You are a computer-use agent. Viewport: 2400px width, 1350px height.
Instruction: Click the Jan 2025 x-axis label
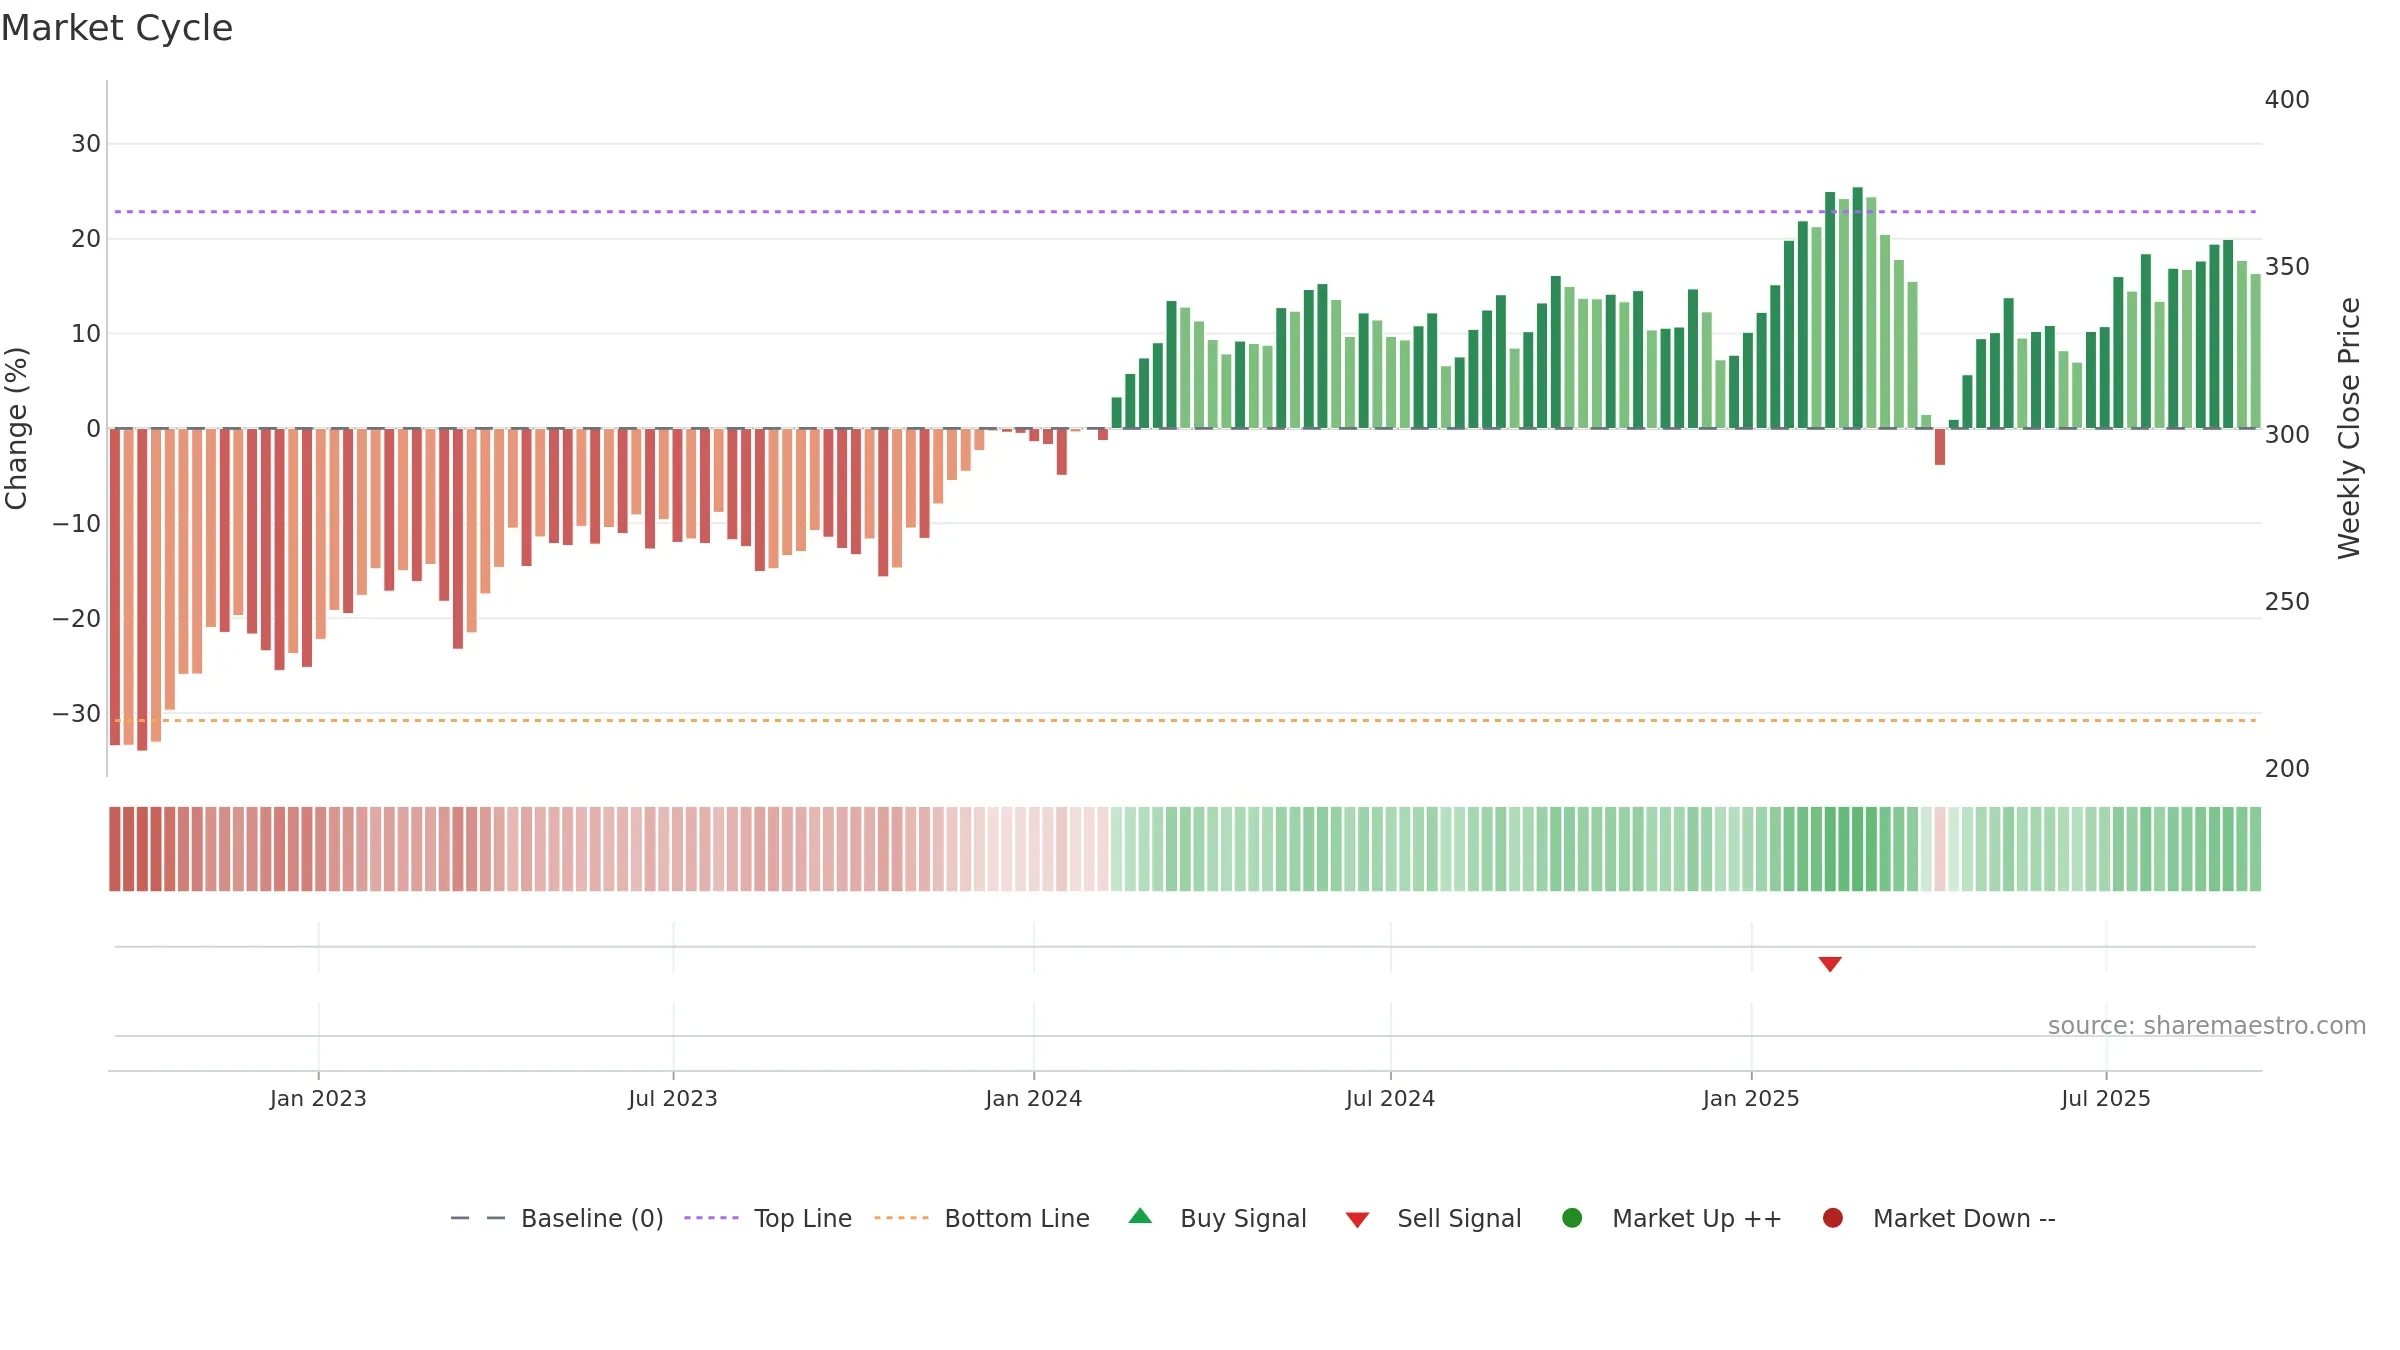[x=1751, y=1098]
